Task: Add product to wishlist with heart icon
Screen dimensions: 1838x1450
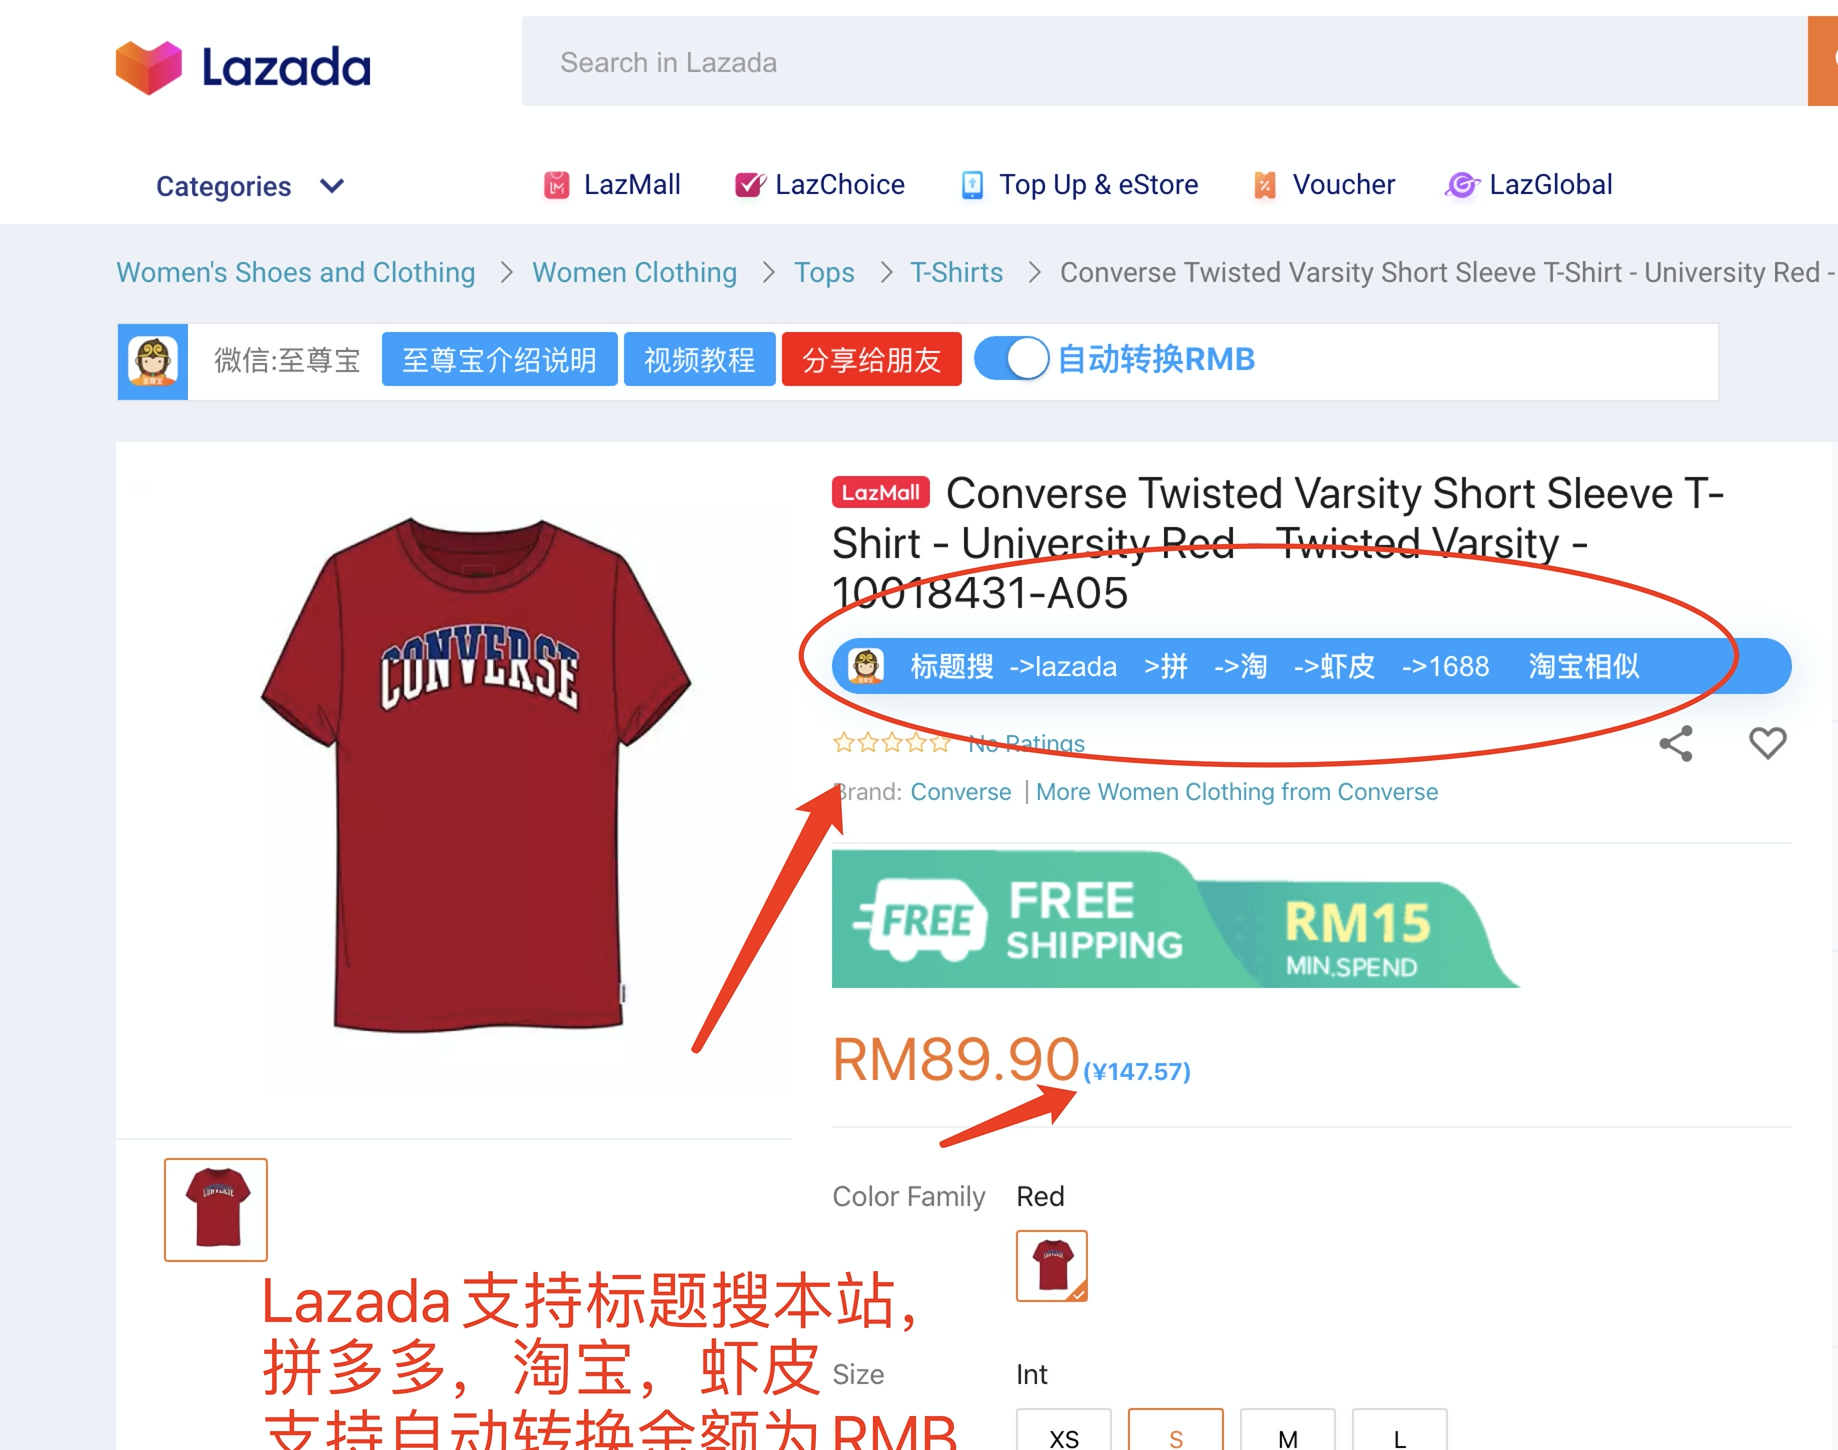Action: point(1767,743)
